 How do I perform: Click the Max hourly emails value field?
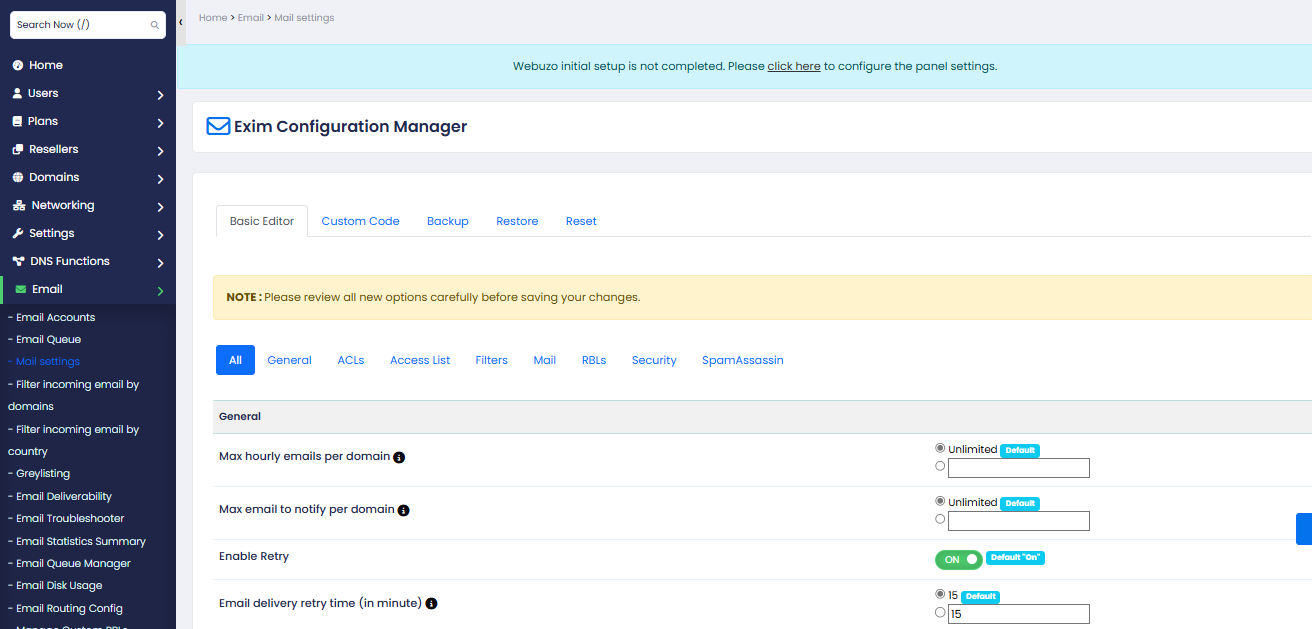point(1018,468)
